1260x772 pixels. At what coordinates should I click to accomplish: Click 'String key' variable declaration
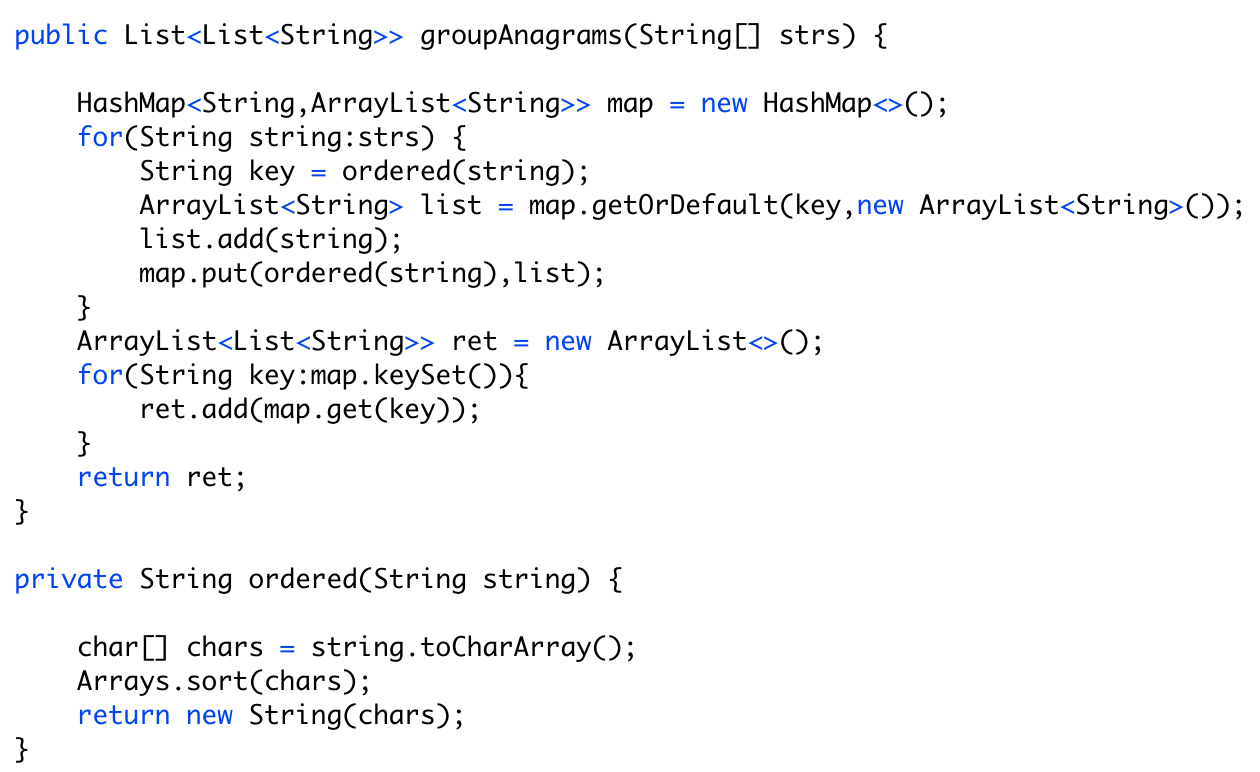click(x=217, y=171)
